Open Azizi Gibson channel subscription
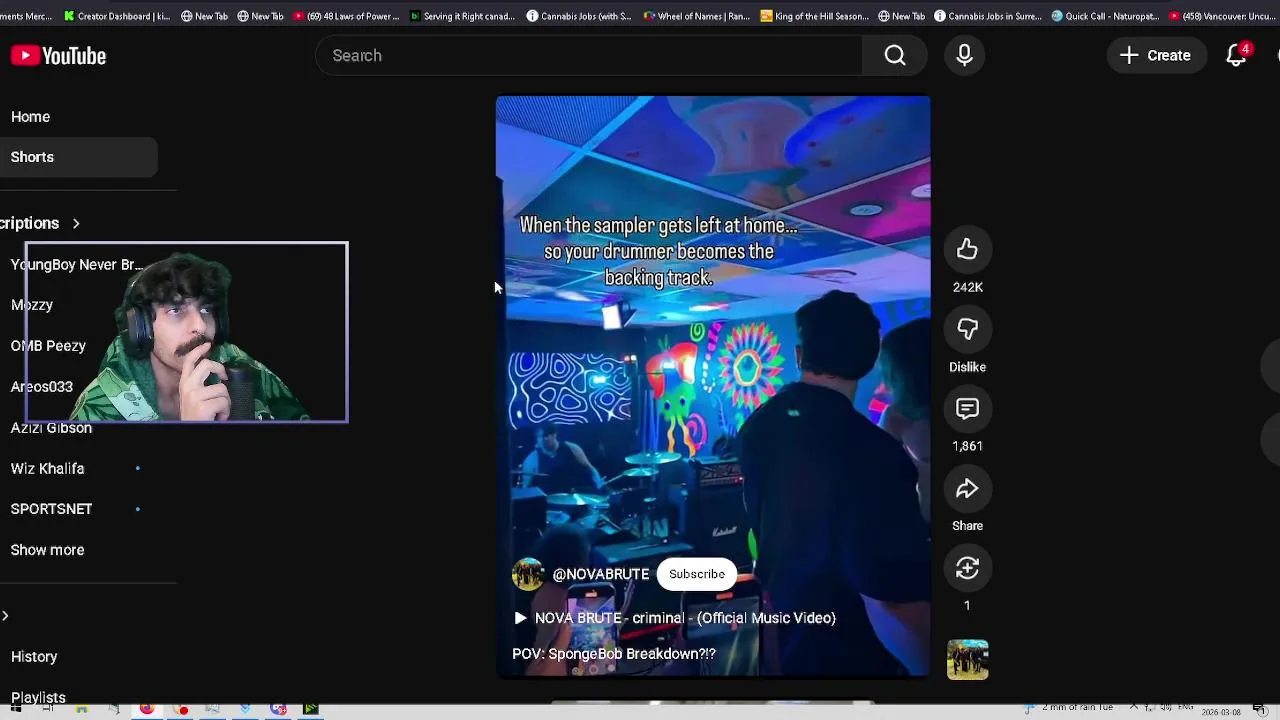 pyautogui.click(x=51, y=428)
